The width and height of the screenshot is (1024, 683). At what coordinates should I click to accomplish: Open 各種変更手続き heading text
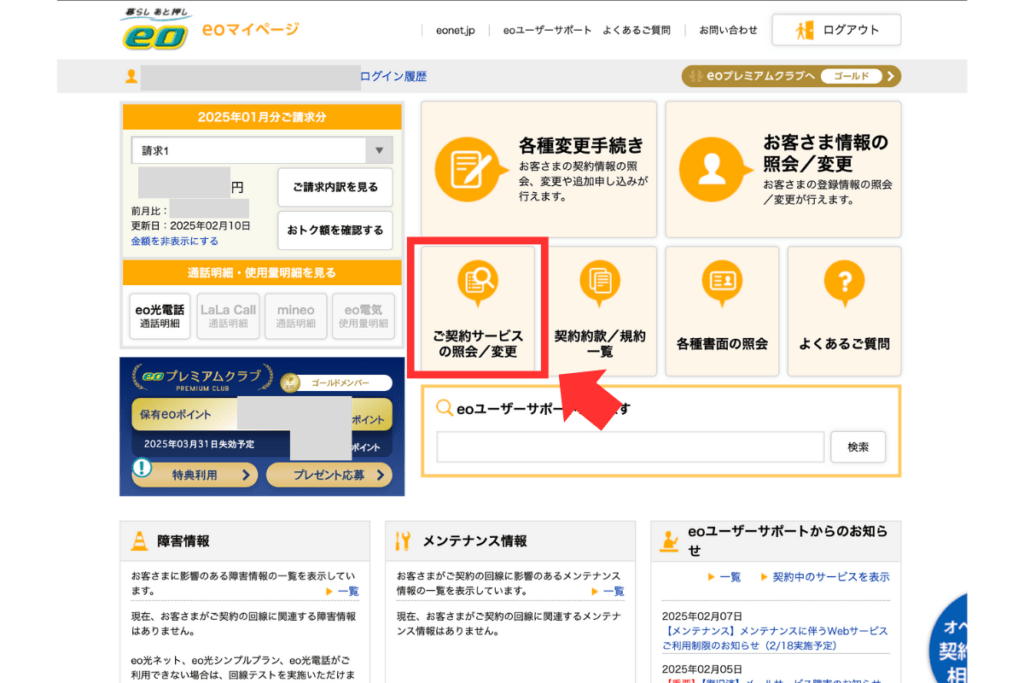click(x=581, y=145)
